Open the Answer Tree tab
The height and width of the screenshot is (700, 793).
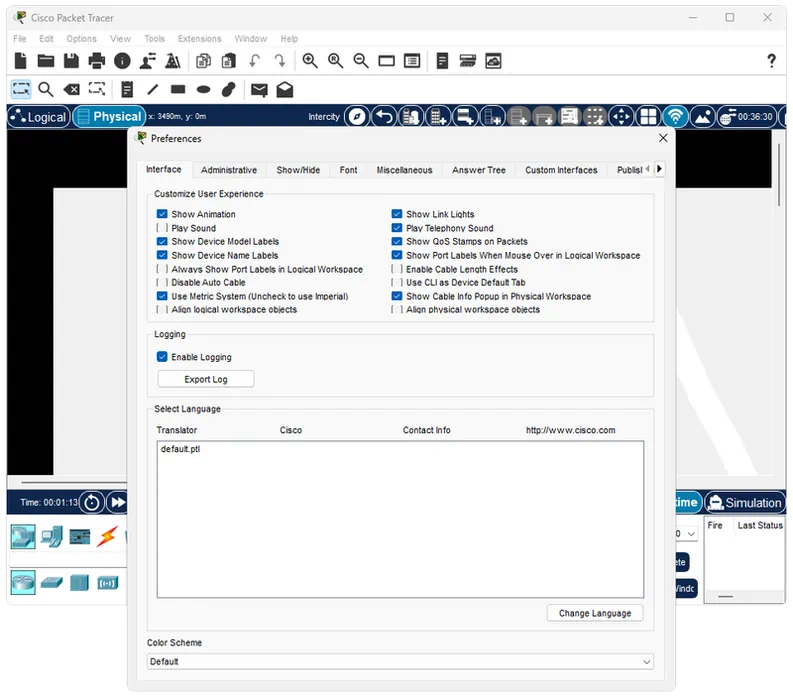pyautogui.click(x=479, y=170)
